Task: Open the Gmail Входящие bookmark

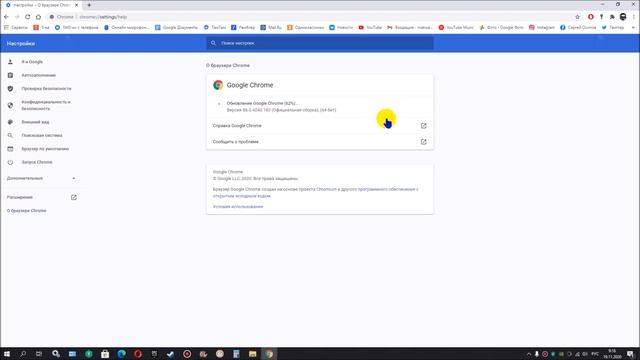Action: coord(409,27)
